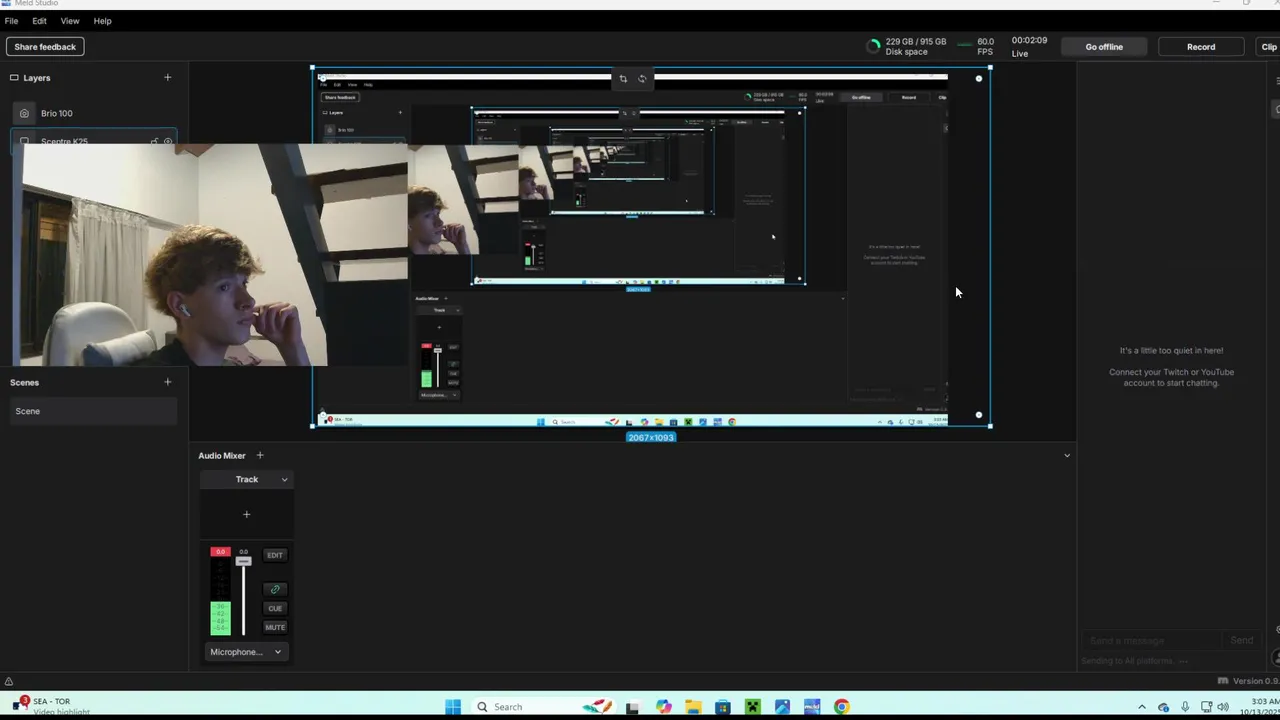The image size is (1280, 720).
Task: Open Minecraft from the taskbar
Action: tap(753, 707)
